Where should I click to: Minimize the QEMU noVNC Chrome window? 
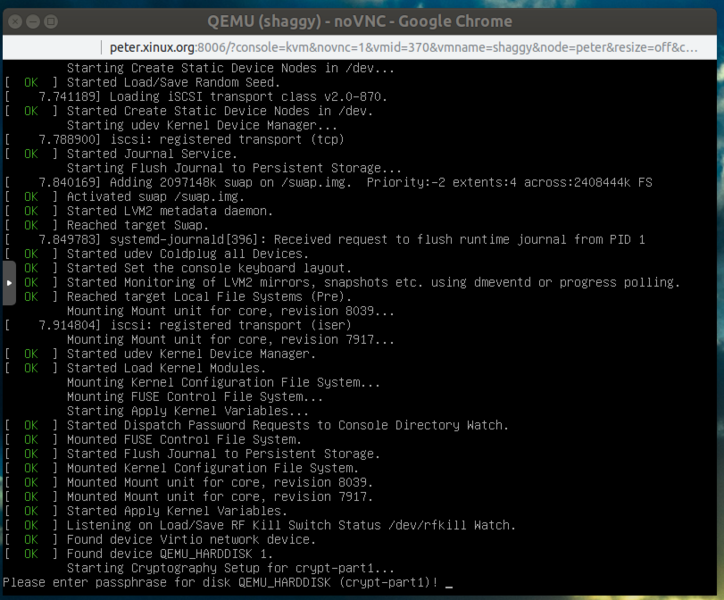pos(33,19)
